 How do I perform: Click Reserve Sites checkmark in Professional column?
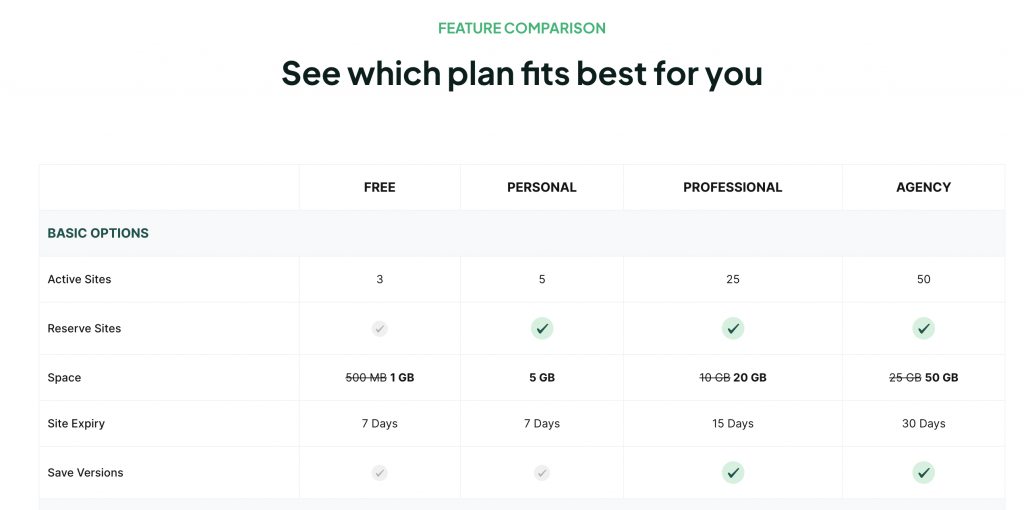click(733, 328)
